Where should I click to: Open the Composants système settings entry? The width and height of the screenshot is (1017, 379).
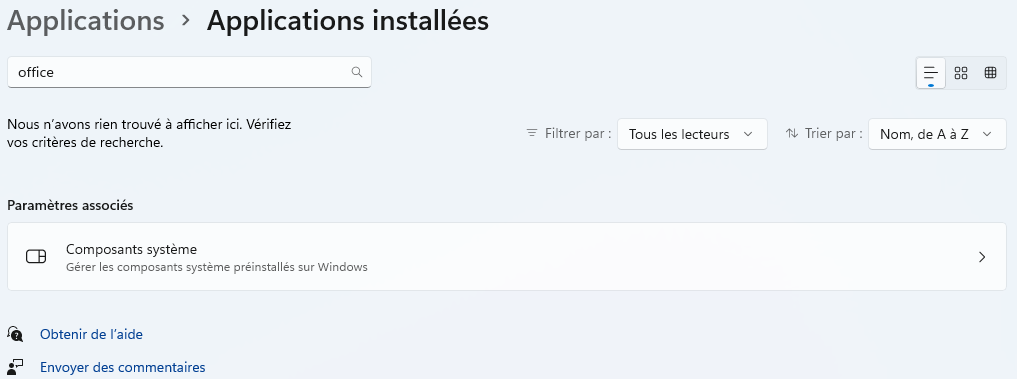pos(507,256)
